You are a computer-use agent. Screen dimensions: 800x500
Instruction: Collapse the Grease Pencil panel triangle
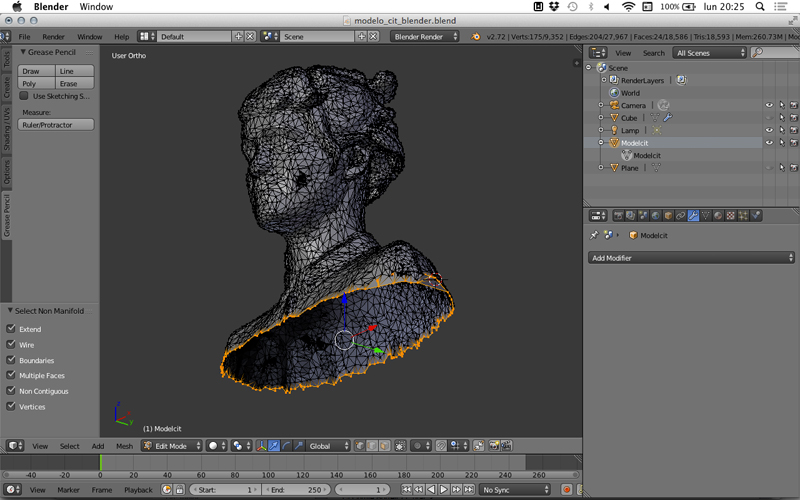[22, 52]
